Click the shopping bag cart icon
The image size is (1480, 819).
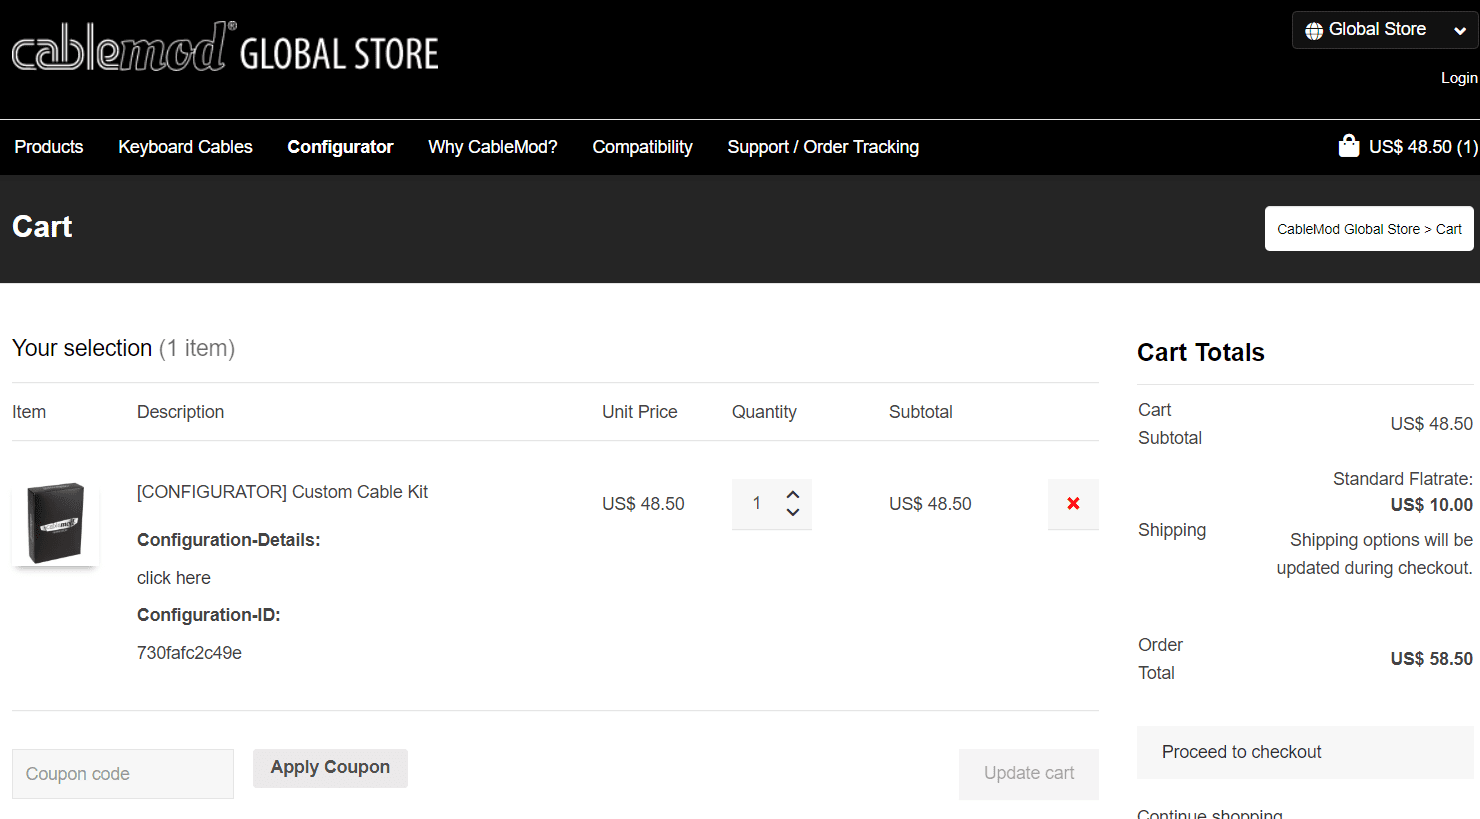(x=1349, y=146)
